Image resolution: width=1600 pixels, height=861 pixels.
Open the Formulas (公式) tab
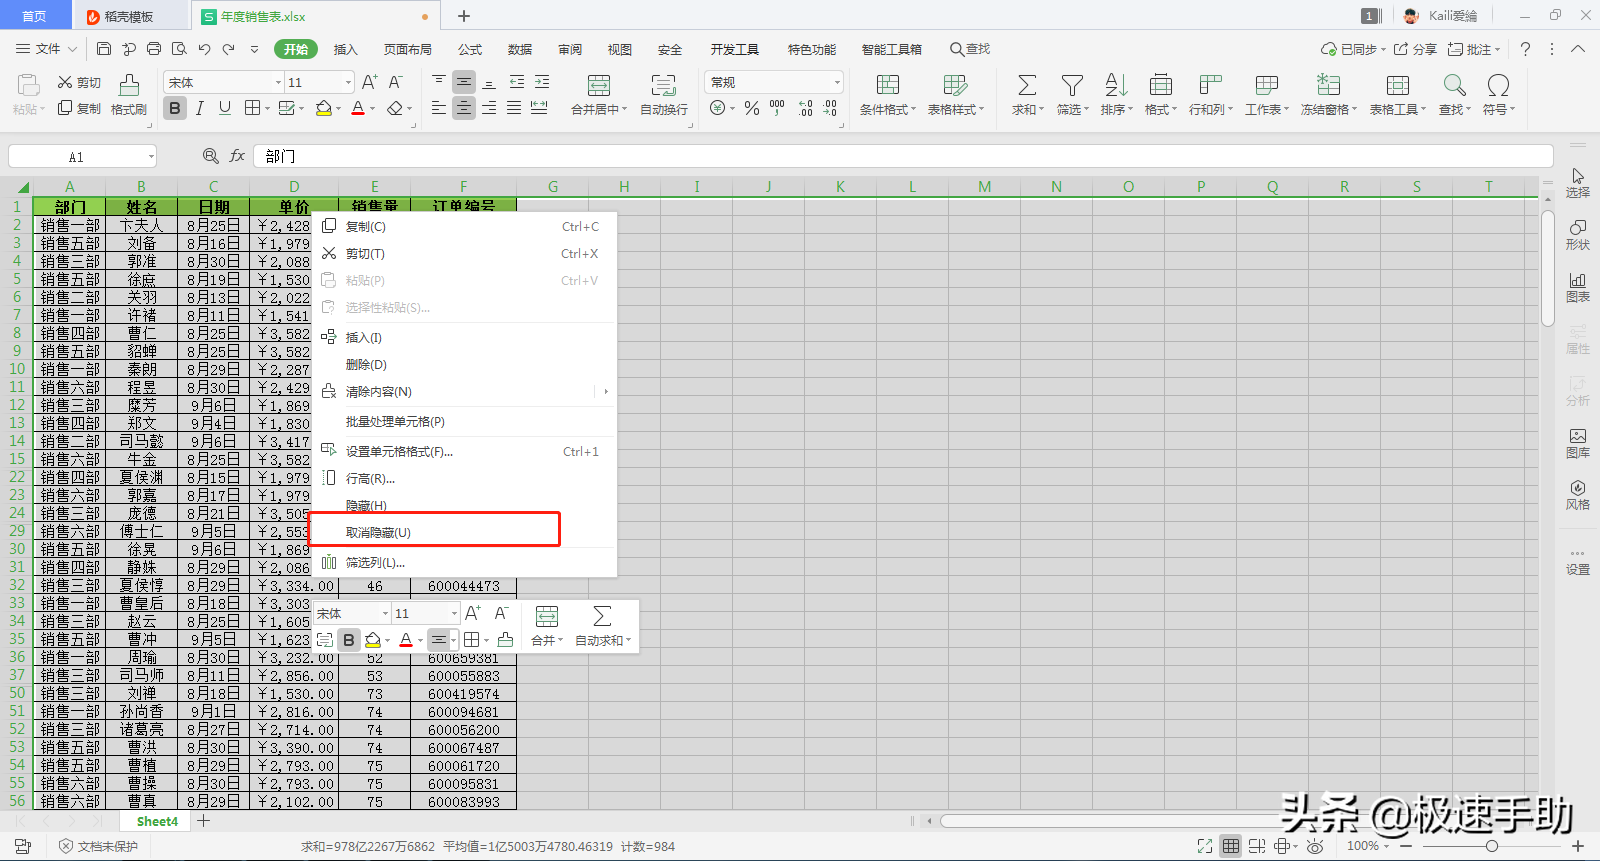[x=470, y=49]
